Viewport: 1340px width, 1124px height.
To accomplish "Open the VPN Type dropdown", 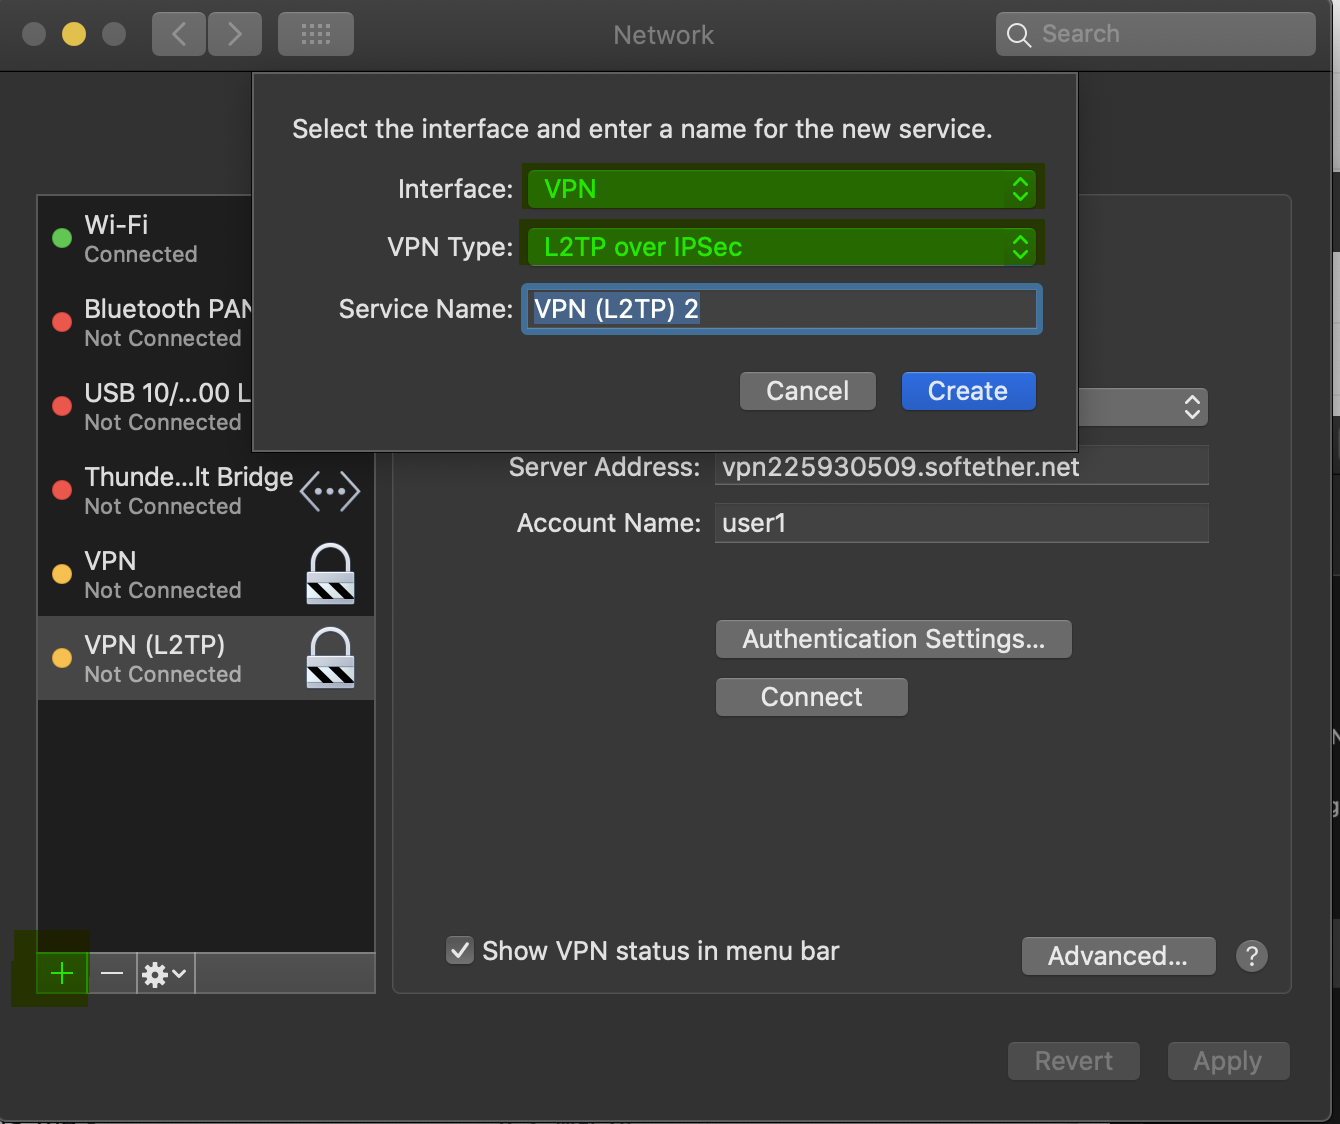I will (782, 247).
